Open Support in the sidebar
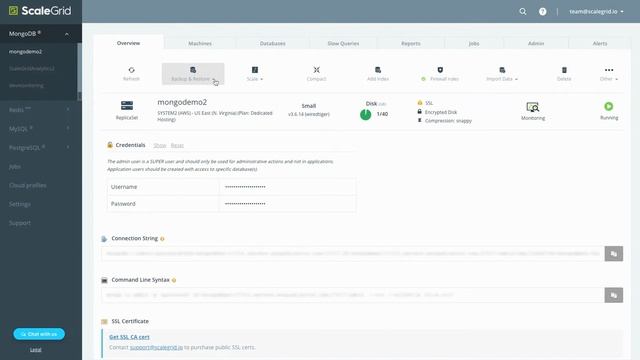 [20, 223]
